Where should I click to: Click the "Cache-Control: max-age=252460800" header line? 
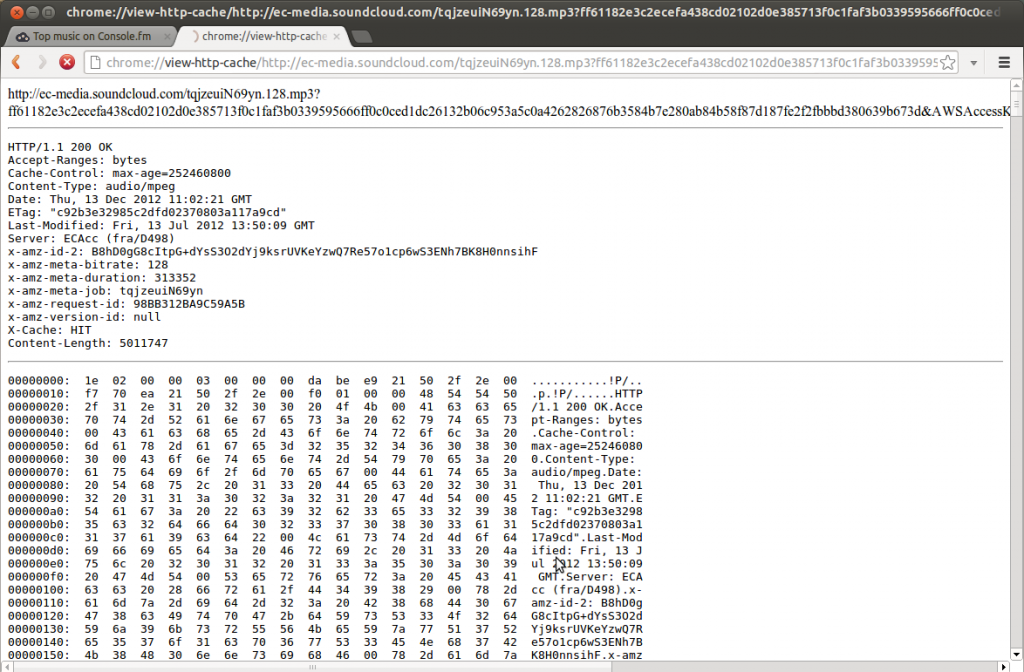pyautogui.click(x=119, y=173)
